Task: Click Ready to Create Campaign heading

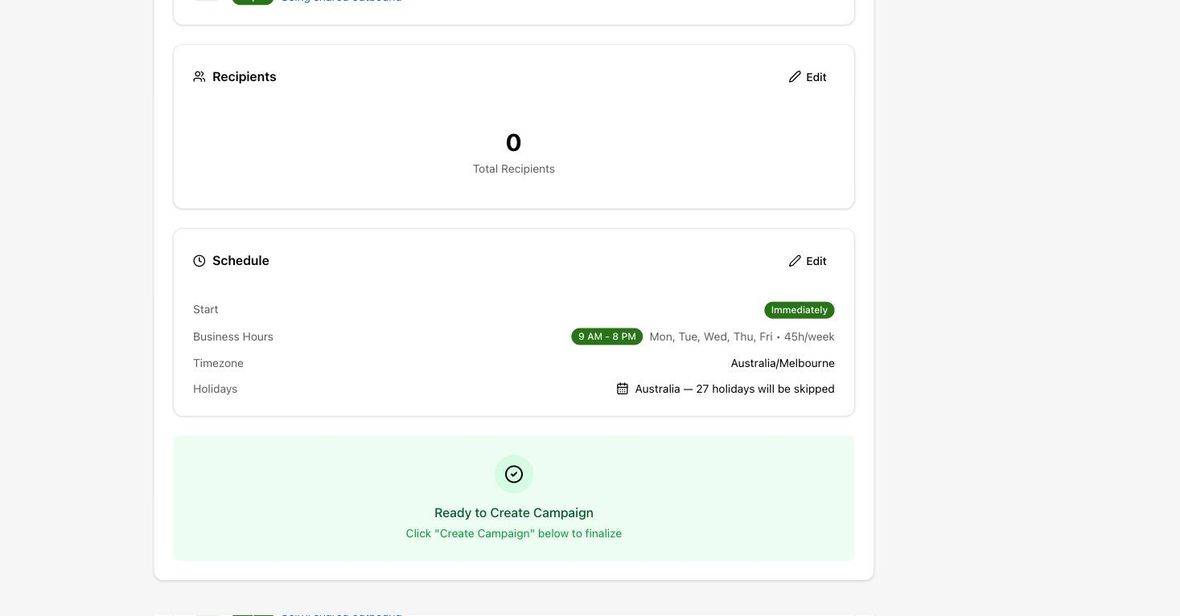Action: click(x=514, y=513)
